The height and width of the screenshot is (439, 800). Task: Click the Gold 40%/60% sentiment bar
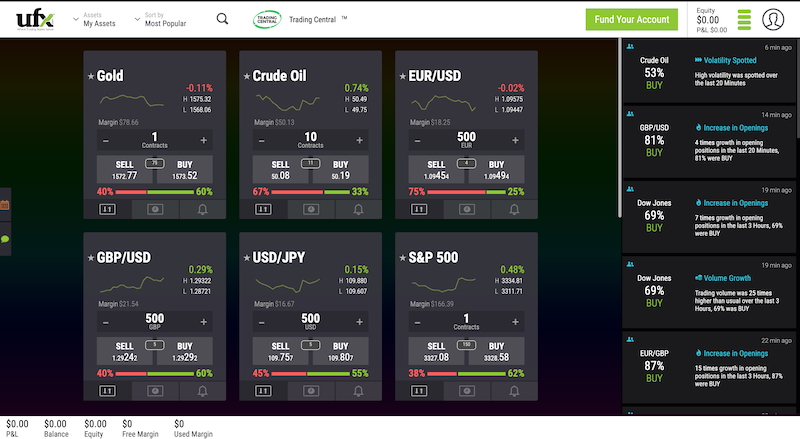155,192
